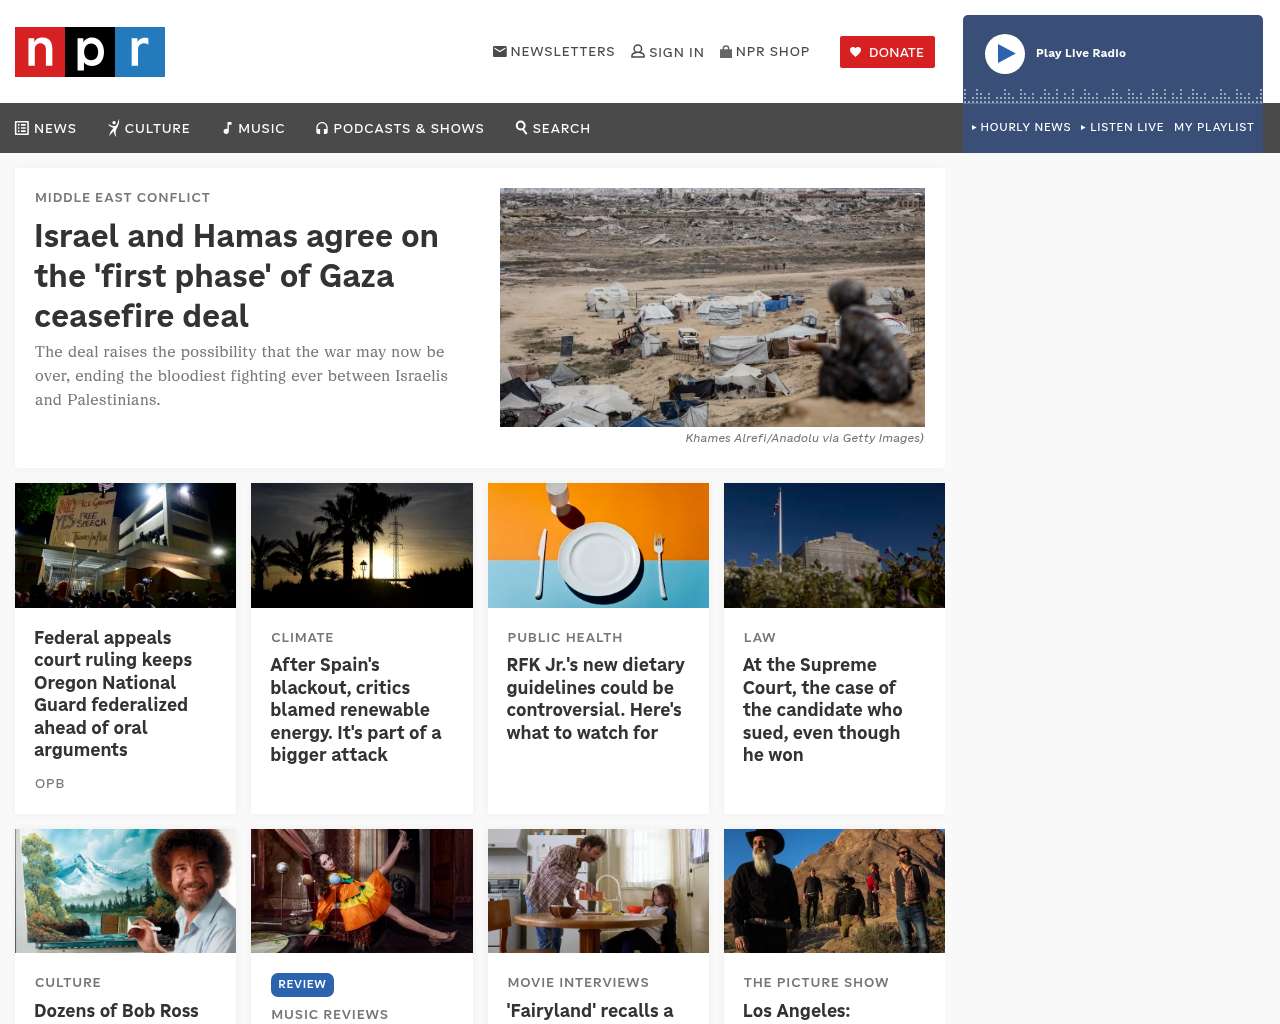Click the Sign In person icon
The image size is (1280, 1024).
[x=638, y=51]
